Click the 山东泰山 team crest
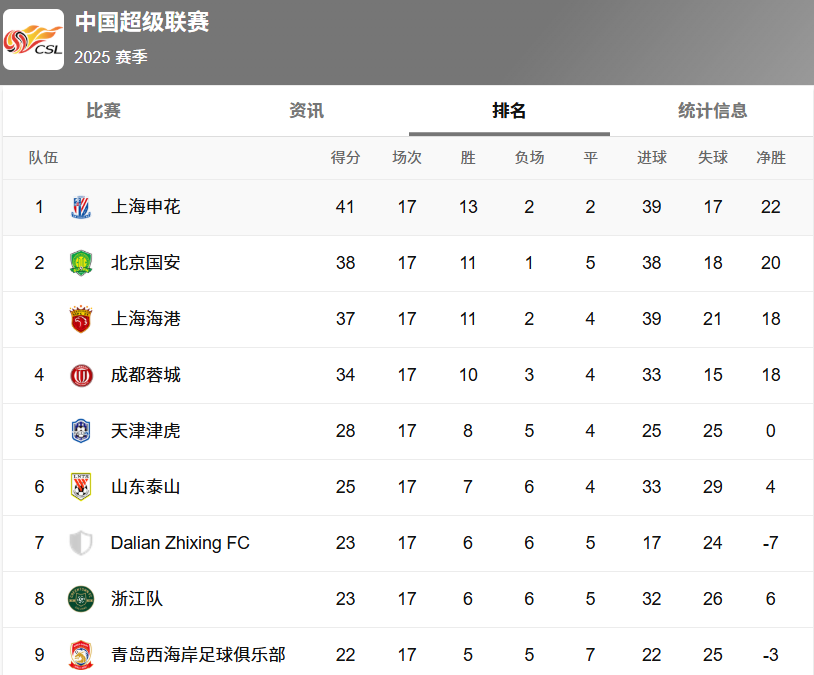 (x=81, y=487)
